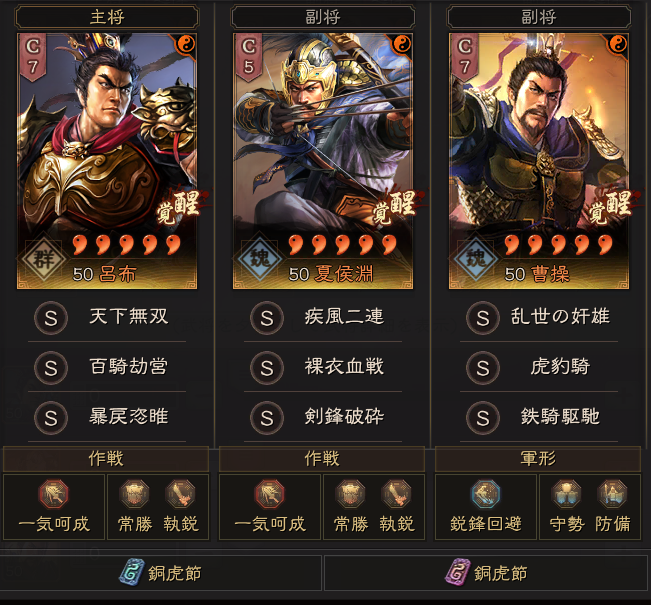The width and height of the screenshot is (651, 605).
Task: Click the purple 銅虎節 tally icon
Action: 458,572
